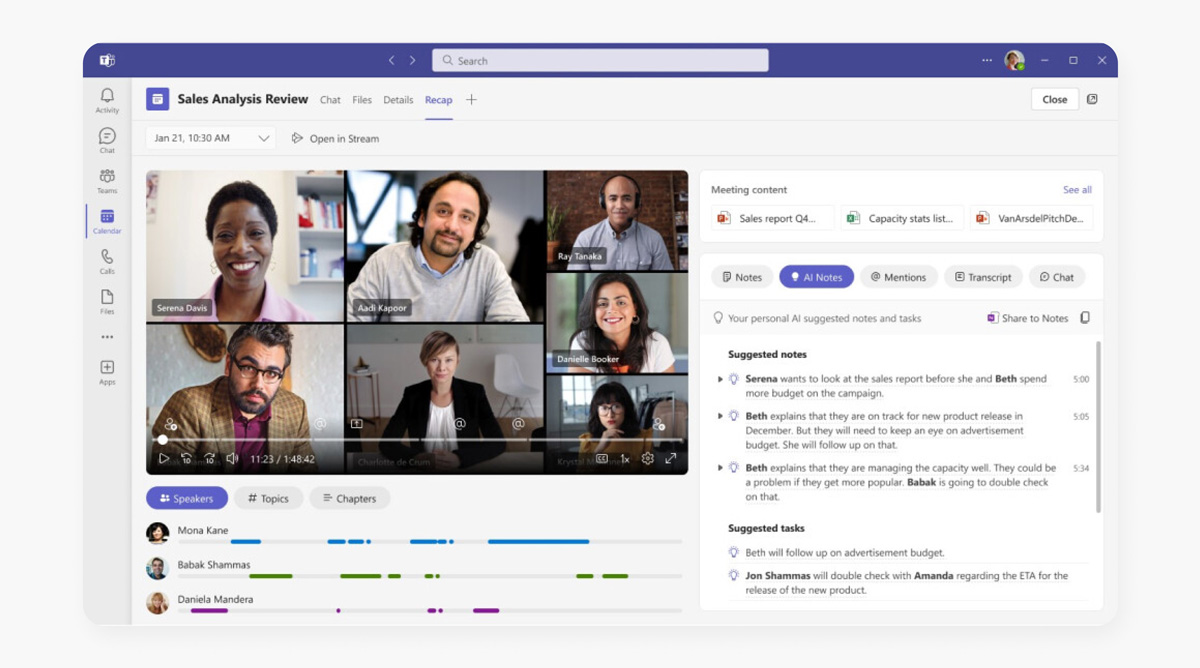
Task: Open the Sales report Q4 file
Action: (x=771, y=218)
